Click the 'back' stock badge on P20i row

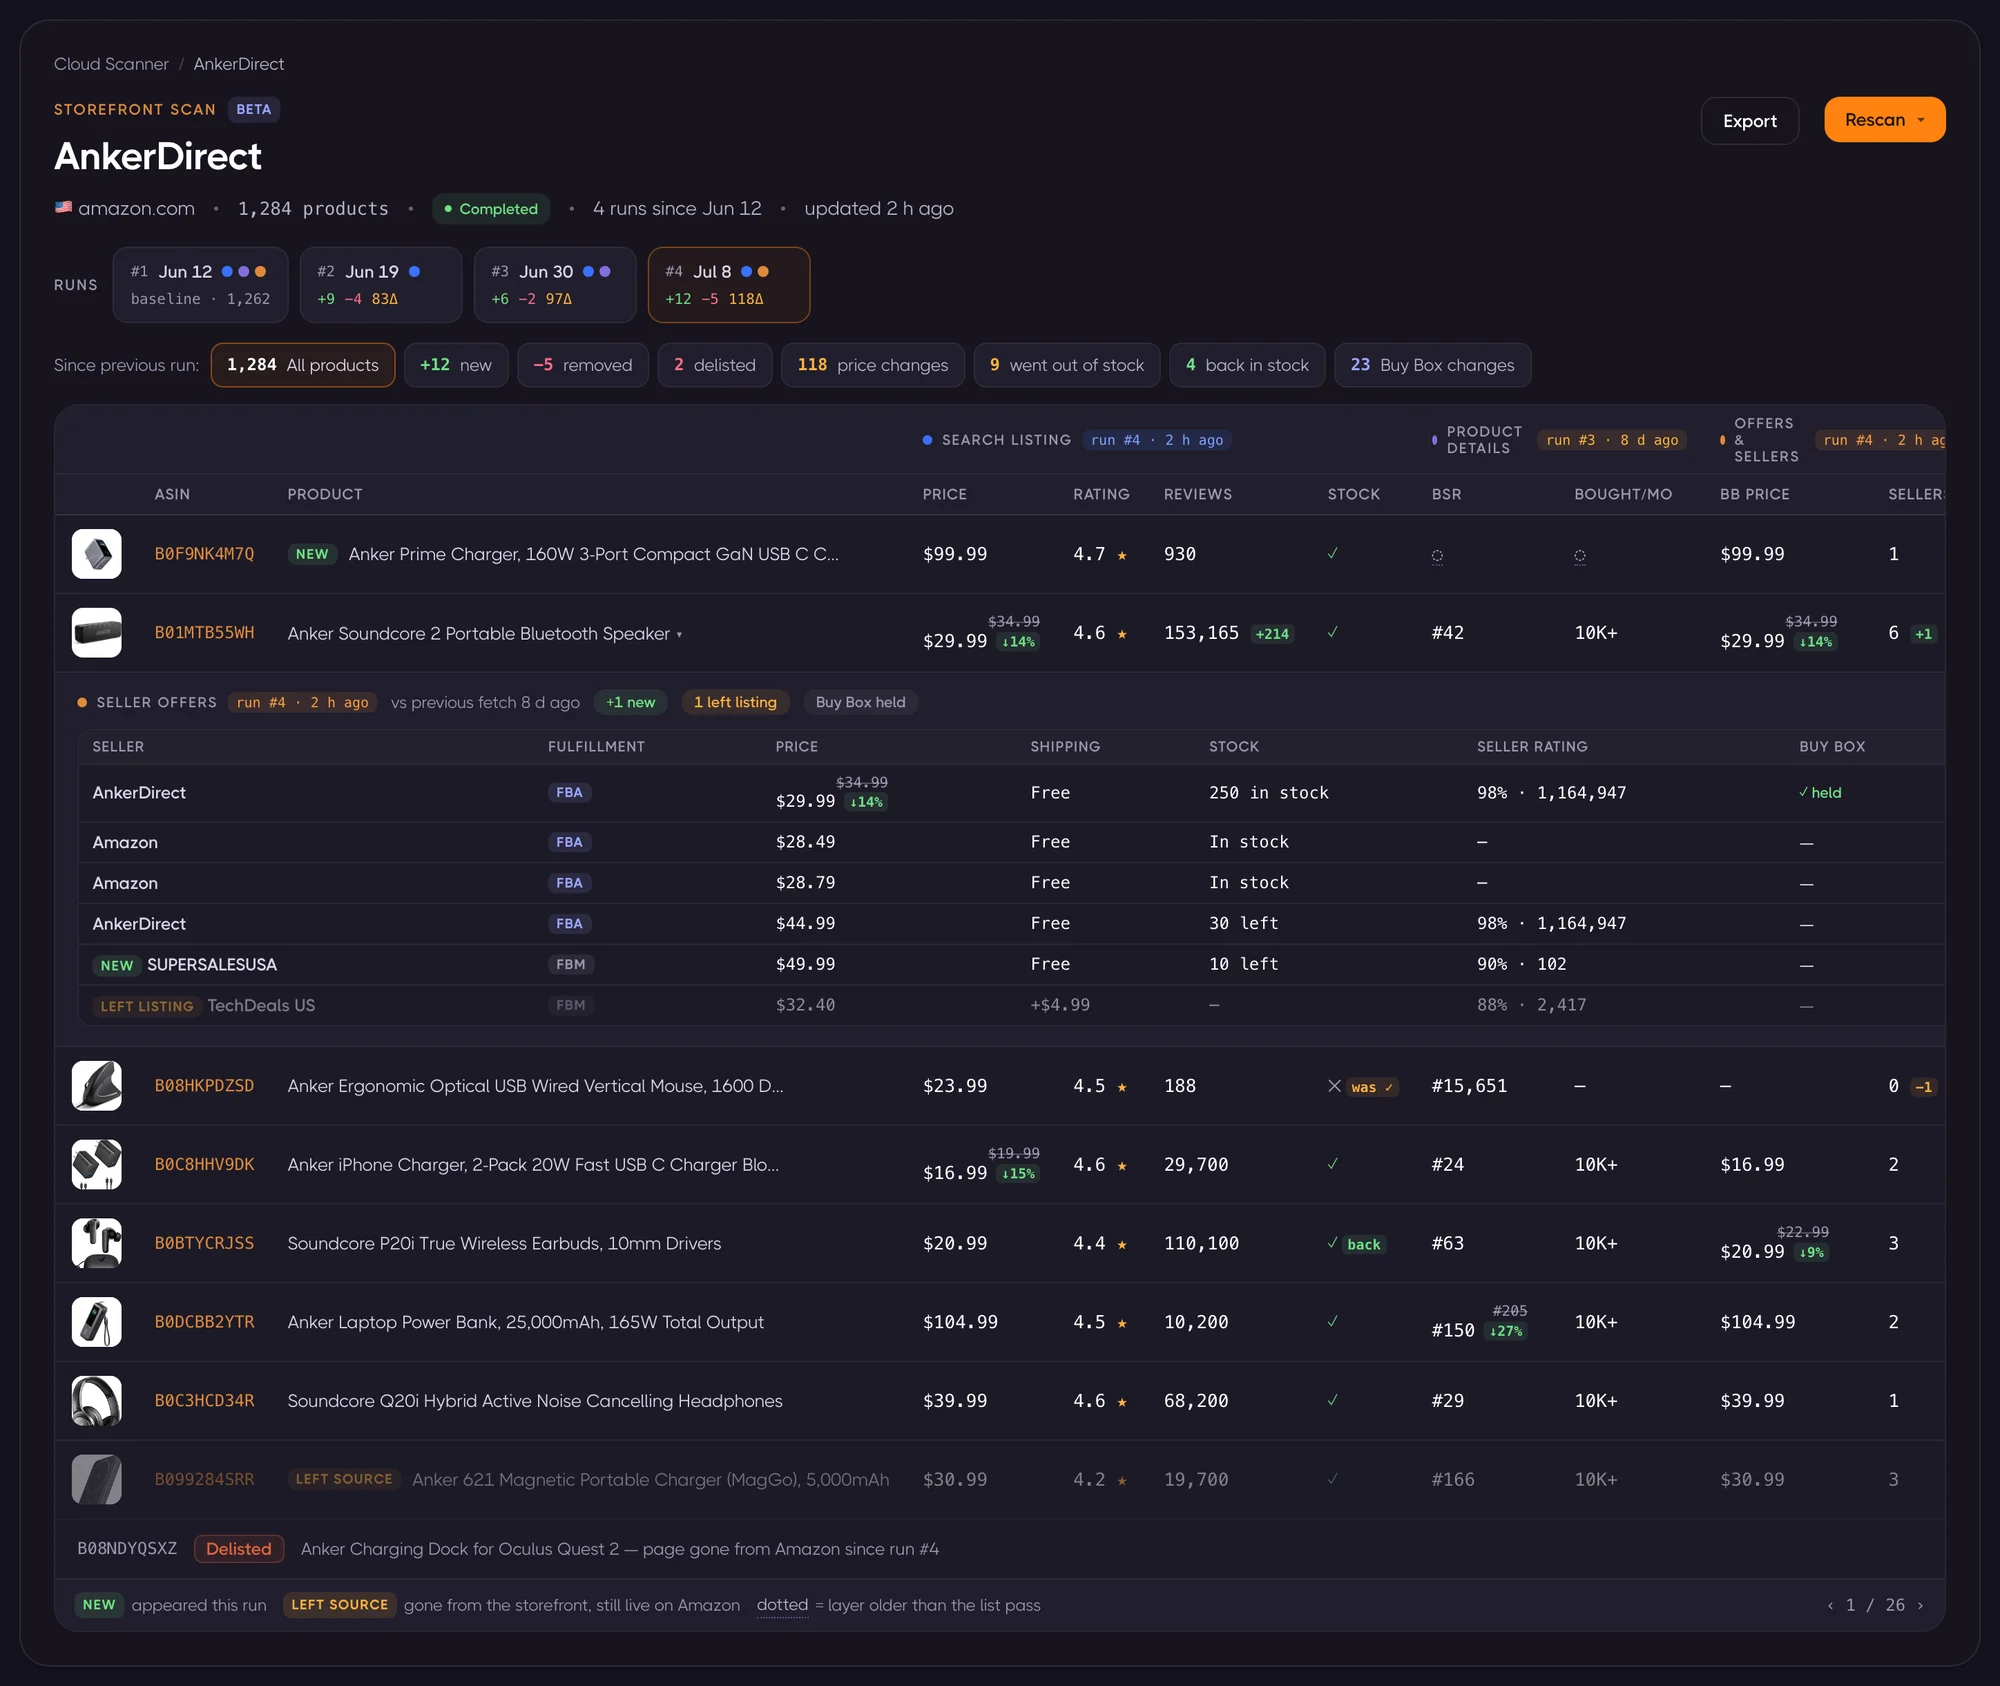[1363, 1245]
